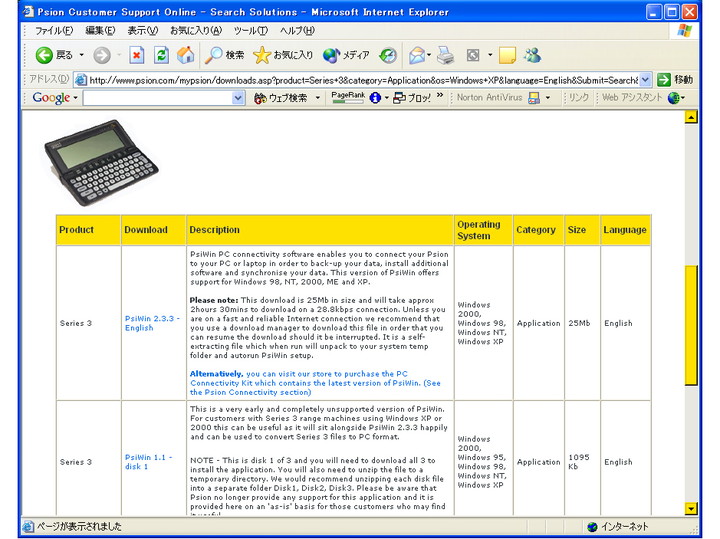
Task: Click the Go arrow button beside address bar
Action: pos(664,80)
